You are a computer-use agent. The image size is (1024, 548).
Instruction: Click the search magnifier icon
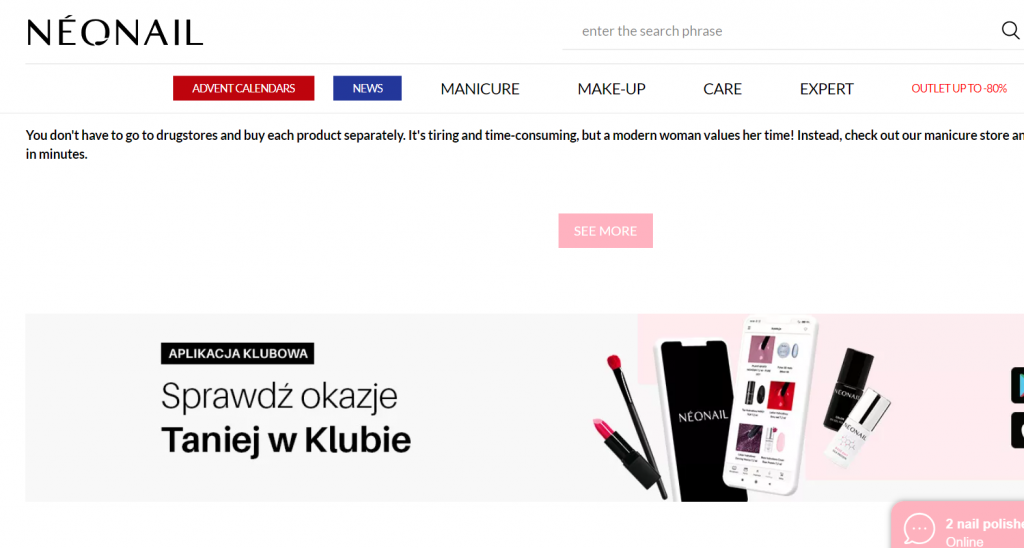point(1010,30)
